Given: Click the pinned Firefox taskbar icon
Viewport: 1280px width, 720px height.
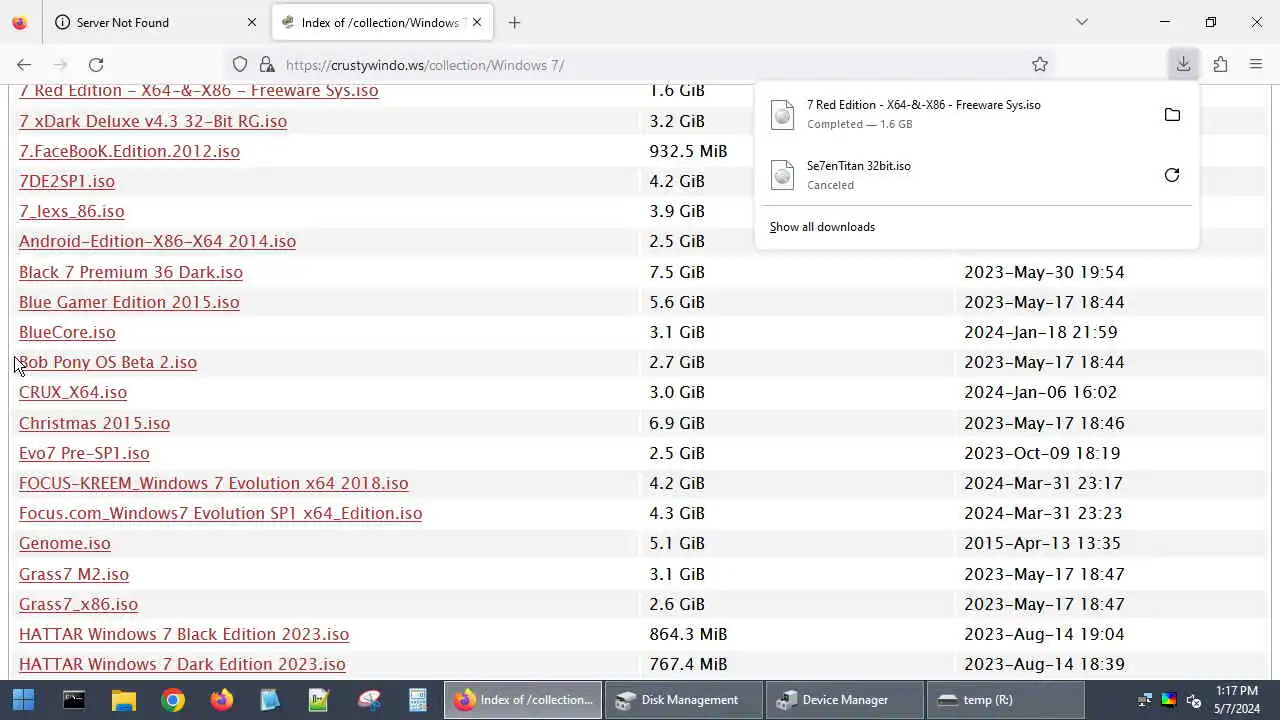Looking at the screenshot, I should (x=221, y=700).
